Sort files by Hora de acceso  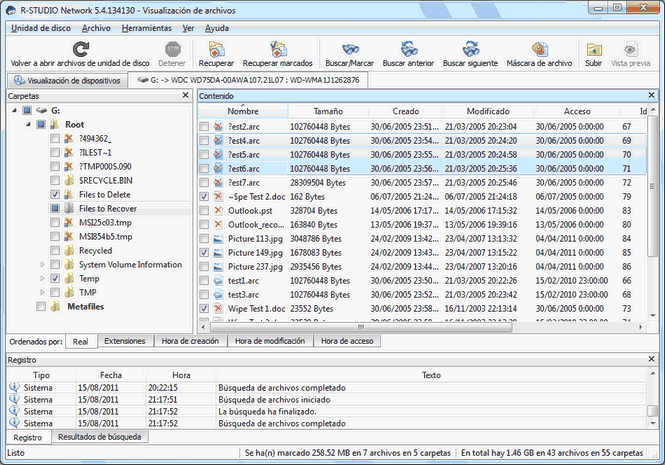pos(347,341)
